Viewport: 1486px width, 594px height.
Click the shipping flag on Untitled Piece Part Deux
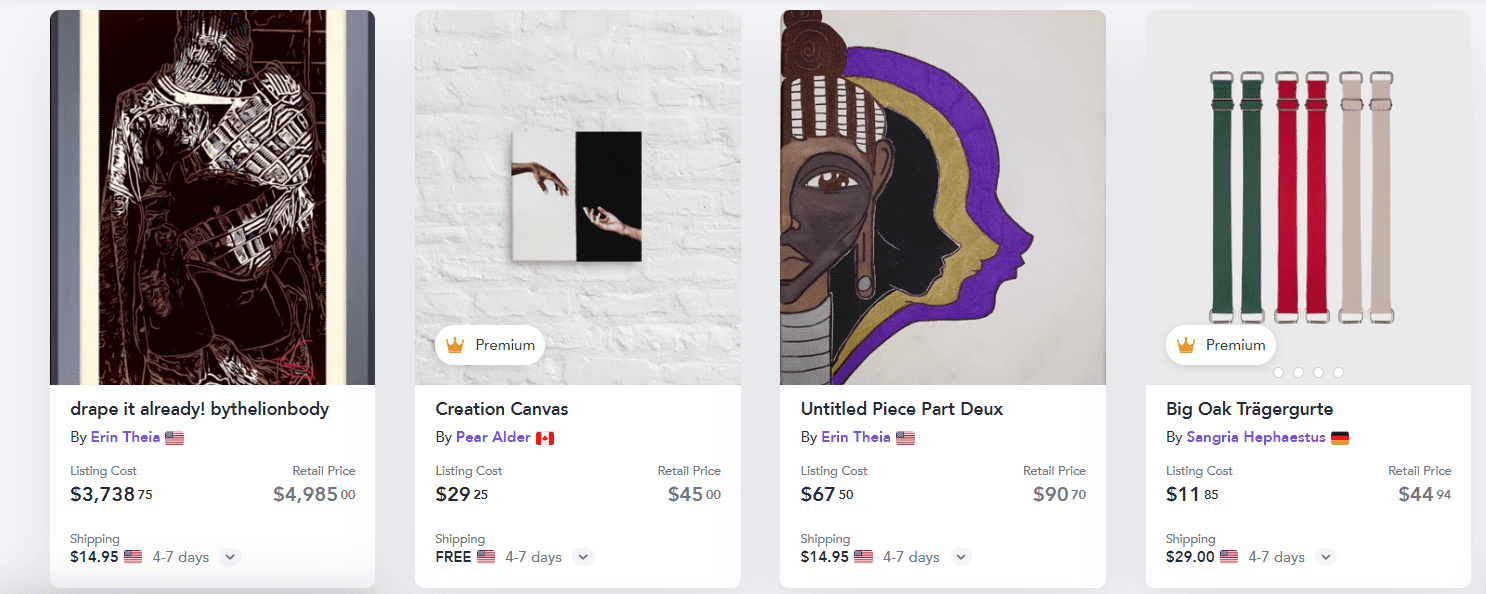click(862, 557)
